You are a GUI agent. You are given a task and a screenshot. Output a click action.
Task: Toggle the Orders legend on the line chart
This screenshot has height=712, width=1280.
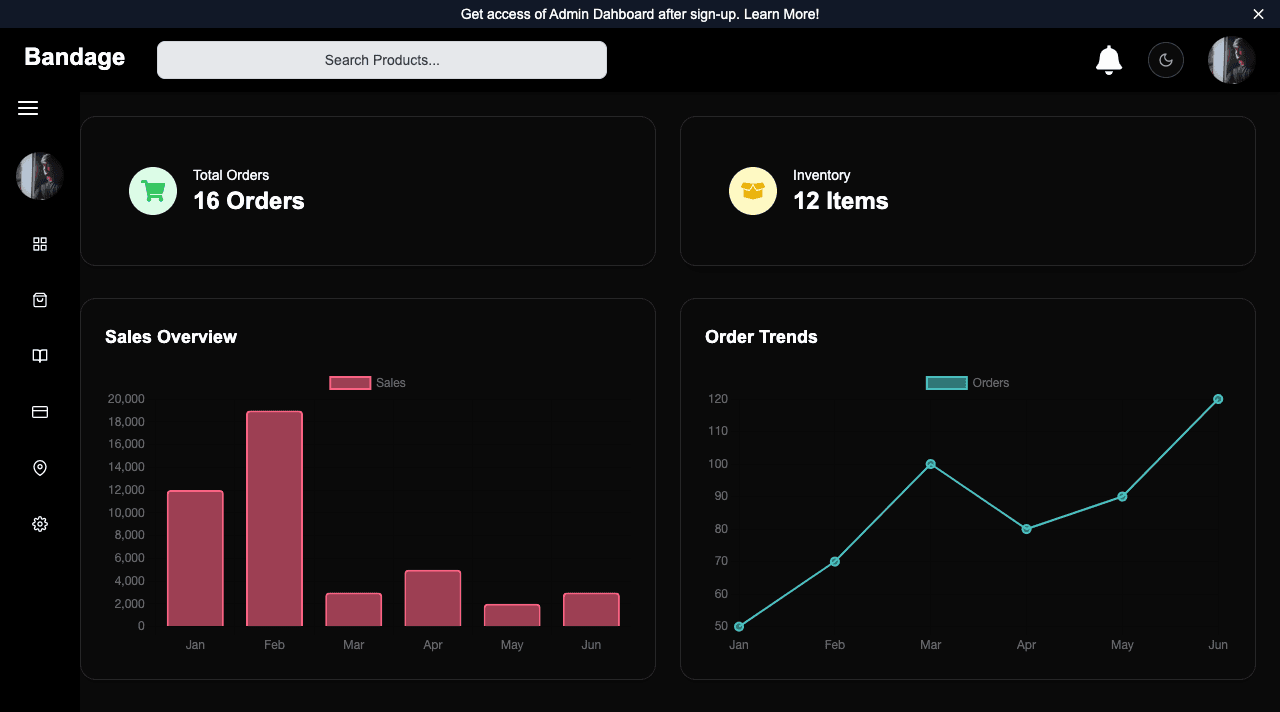(x=967, y=382)
